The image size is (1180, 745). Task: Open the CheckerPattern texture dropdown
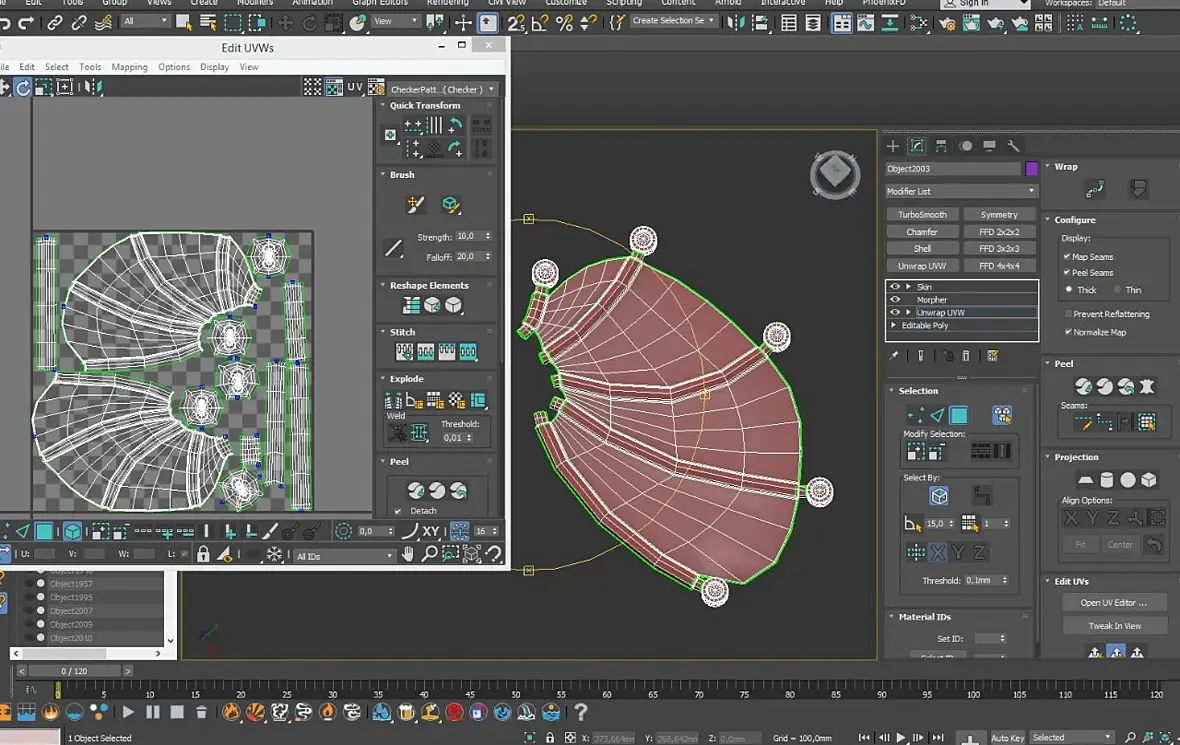[442, 89]
